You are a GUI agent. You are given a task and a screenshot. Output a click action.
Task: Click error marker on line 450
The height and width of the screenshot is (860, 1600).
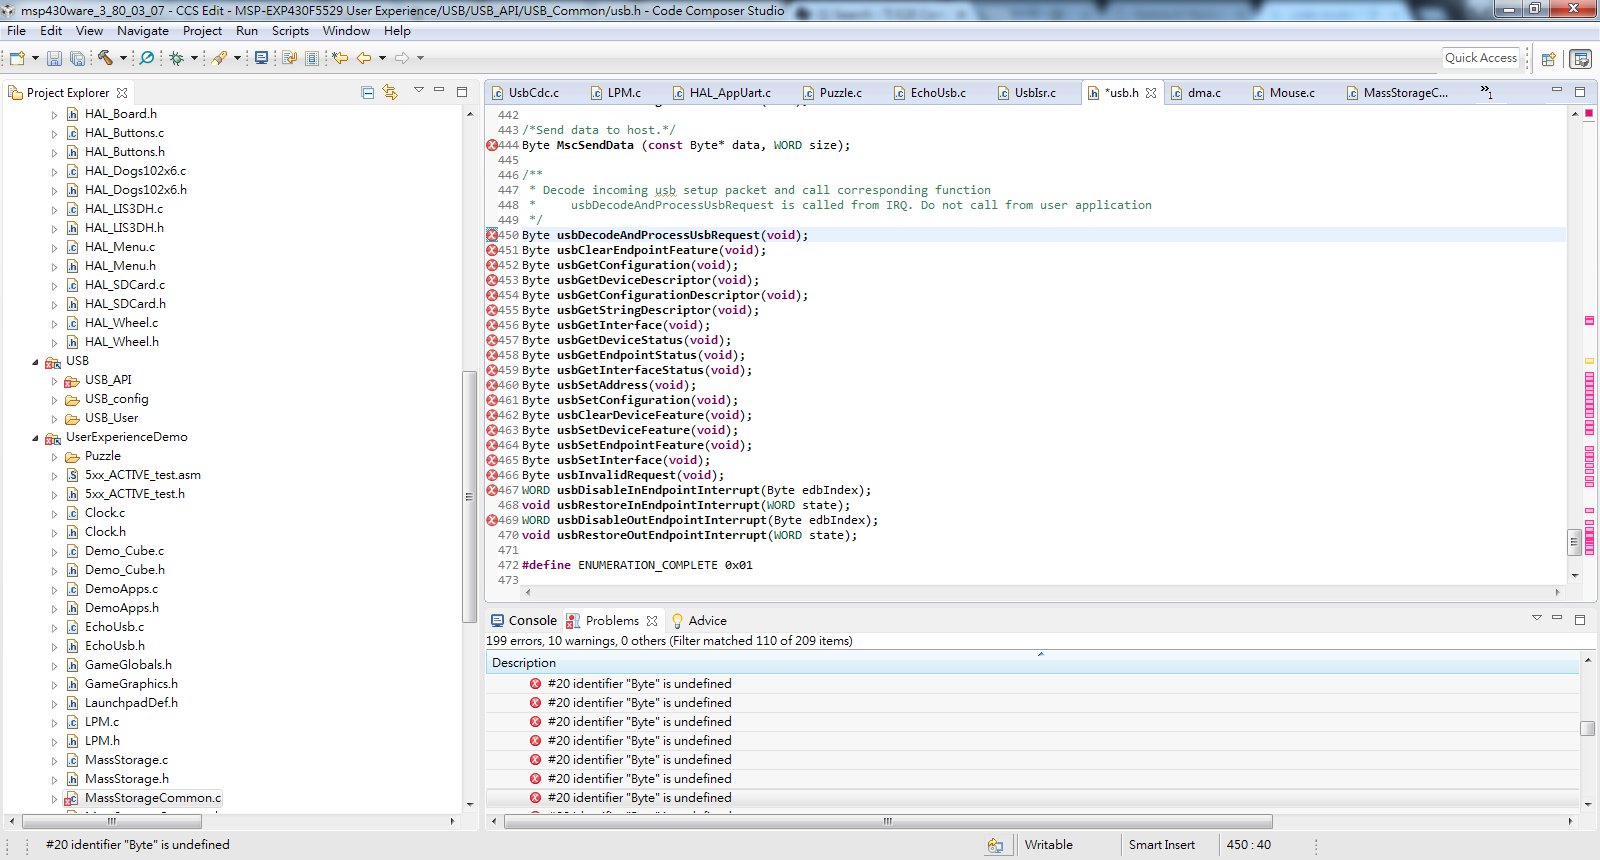click(492, 235)
